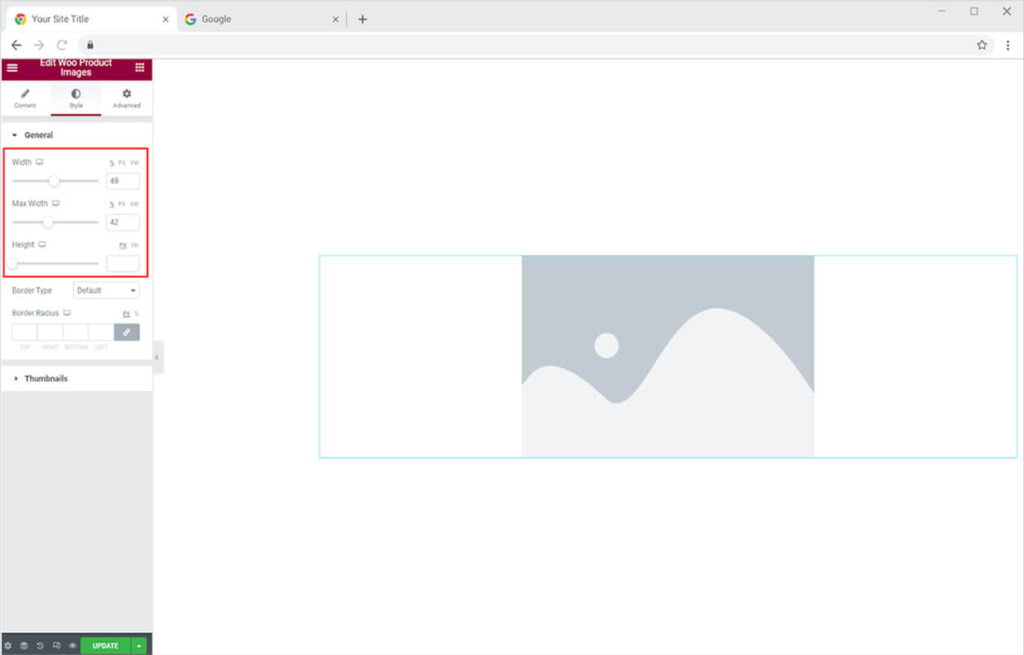Switch to the Advanced tab
The image size is (1024, 655).
click(x=126, y=98)
